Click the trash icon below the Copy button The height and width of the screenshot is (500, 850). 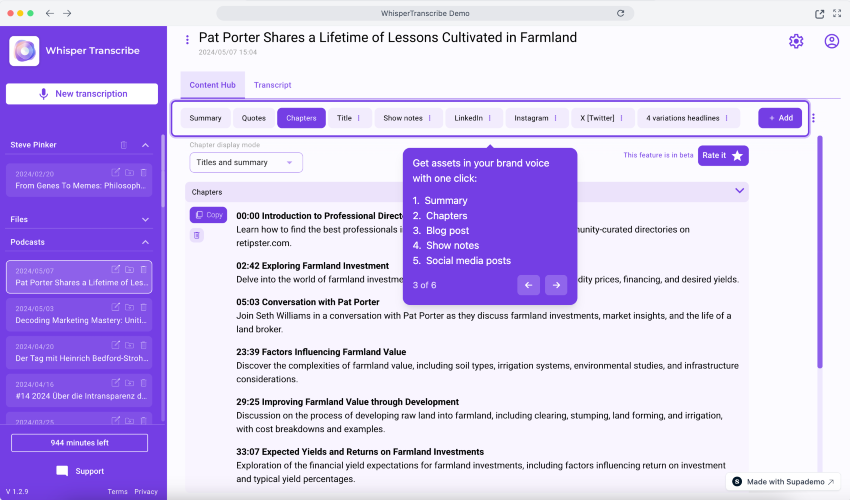coord(197,235)
